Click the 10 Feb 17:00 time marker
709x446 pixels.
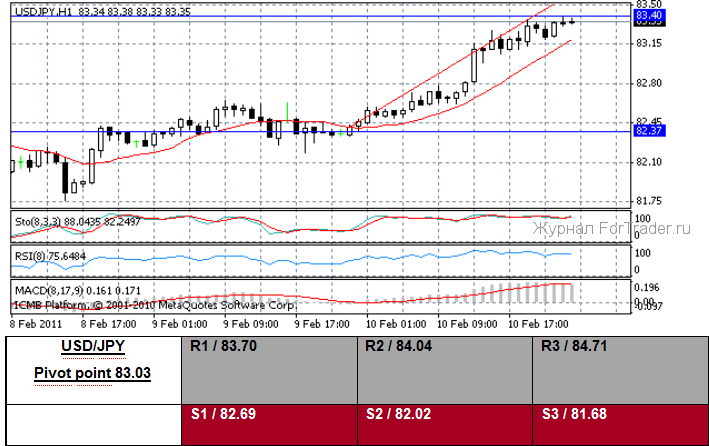point(540,324)
